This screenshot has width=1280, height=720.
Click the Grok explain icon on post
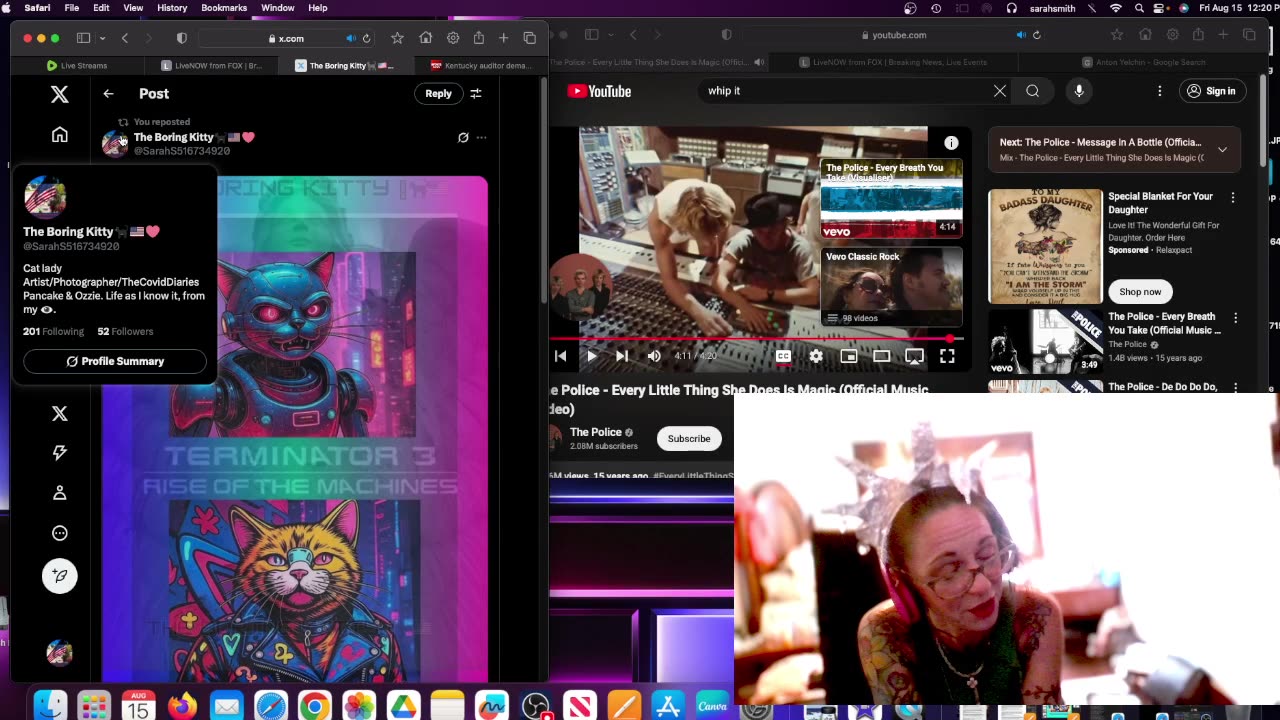pyautogui.click(x=463, y=138)
